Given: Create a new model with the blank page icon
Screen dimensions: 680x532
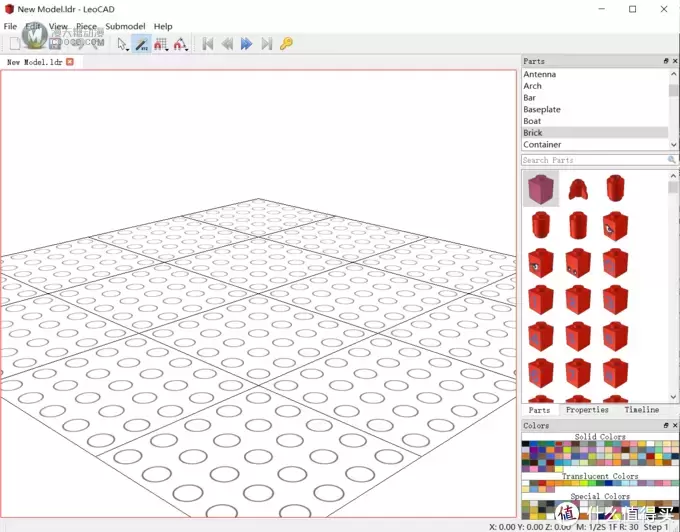Looking at the screenshot, I should pos(15,44).
